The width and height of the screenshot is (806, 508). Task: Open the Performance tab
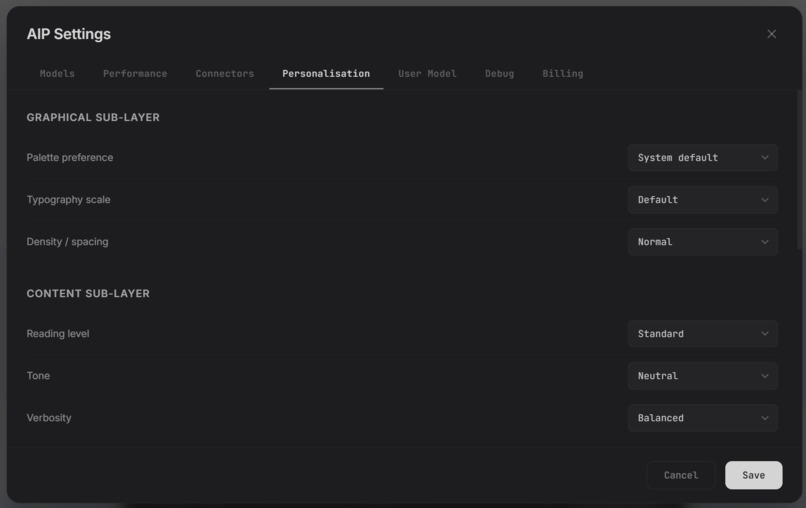(x=135, y=74)
